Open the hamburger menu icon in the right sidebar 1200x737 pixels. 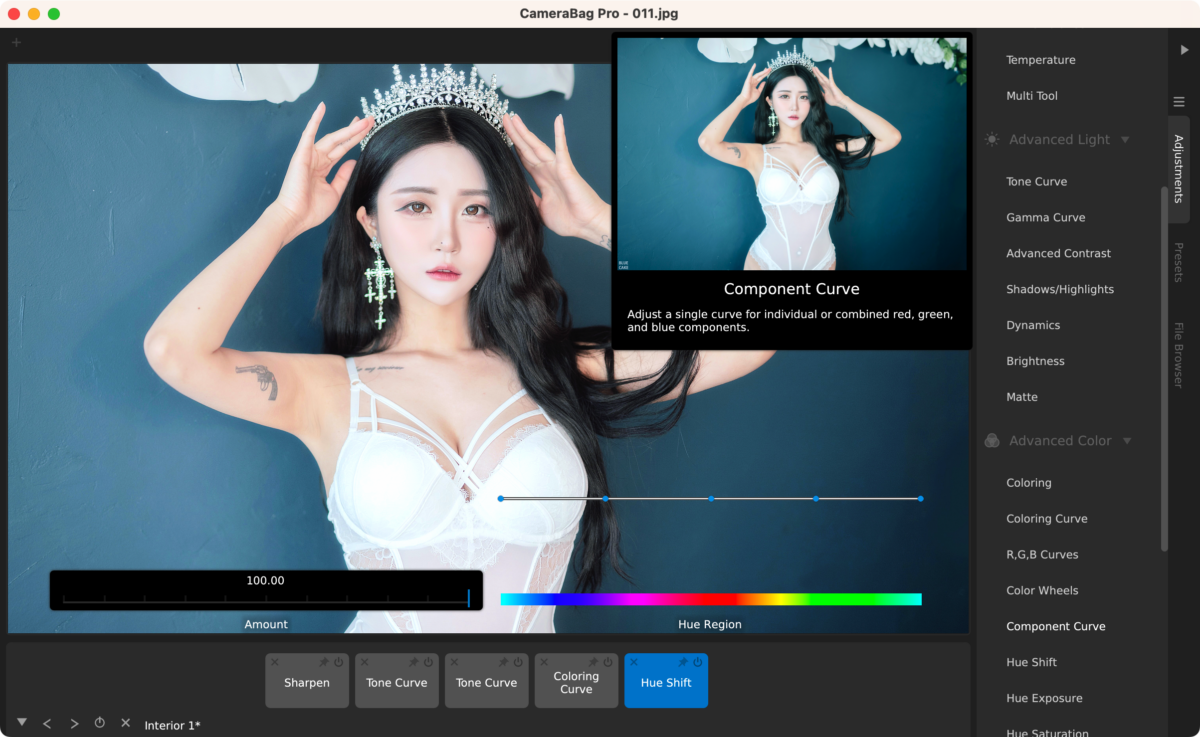(x=1179, y=102)
